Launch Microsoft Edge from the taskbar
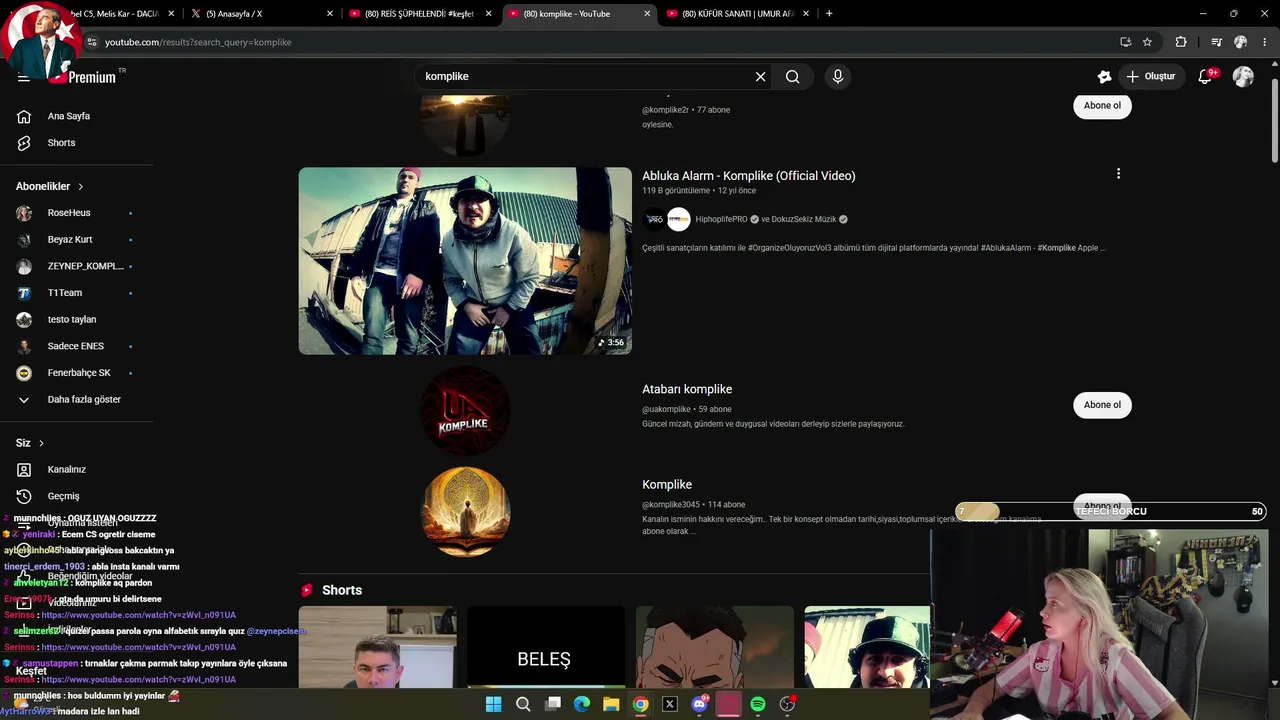The width and height of the screenshot is (1280, 720). tap(582, 704)
